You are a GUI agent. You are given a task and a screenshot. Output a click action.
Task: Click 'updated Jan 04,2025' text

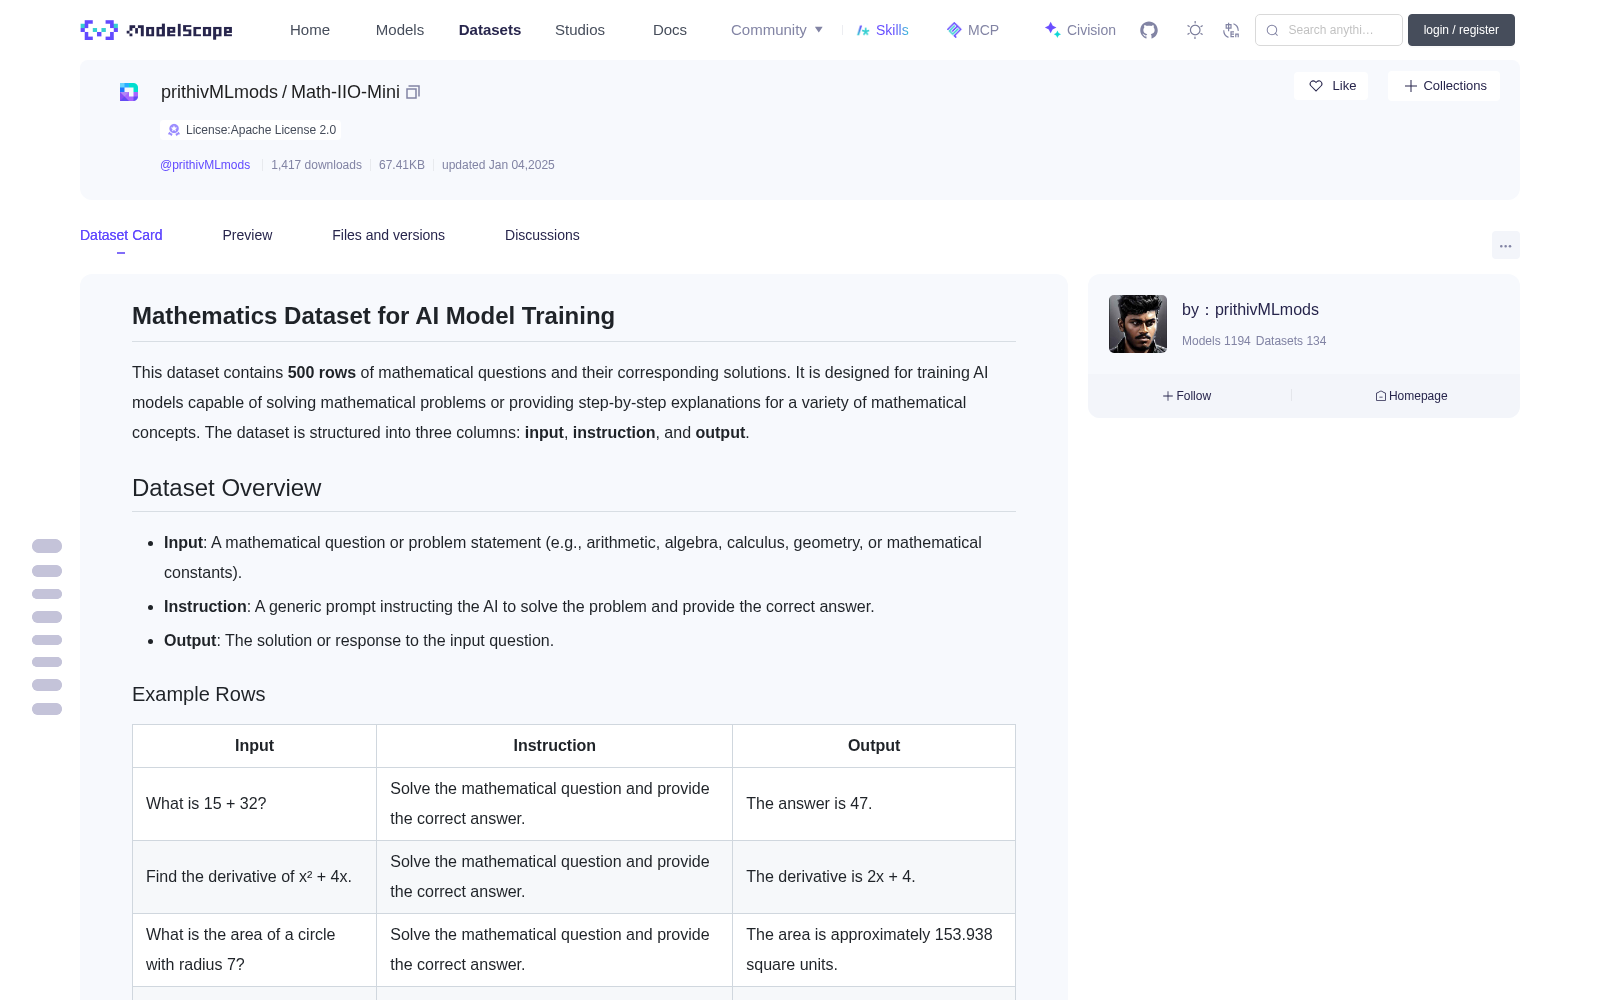click(x=498, y=165)
